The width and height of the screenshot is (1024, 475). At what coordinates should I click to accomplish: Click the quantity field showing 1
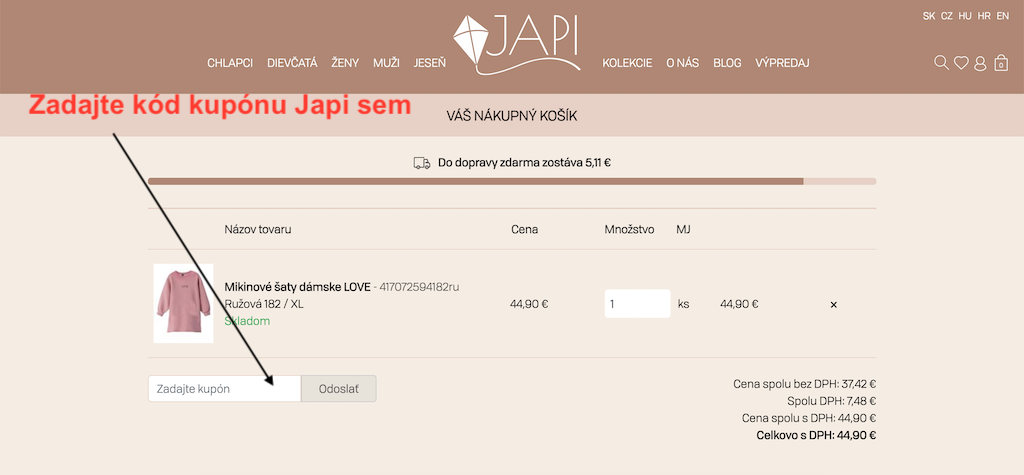click(637, 304)
